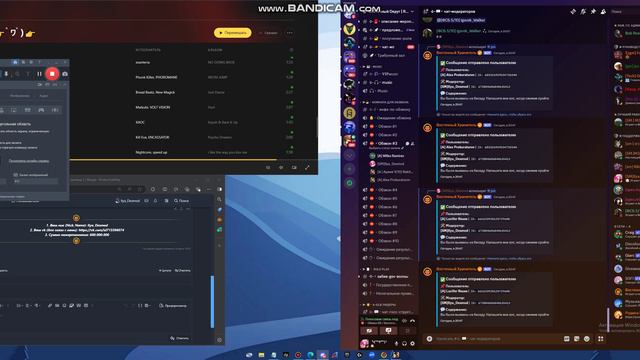Viewport: 640px width, 360px height.
Task: Open the three-dot more menu in music player
Action: (289, 33)
